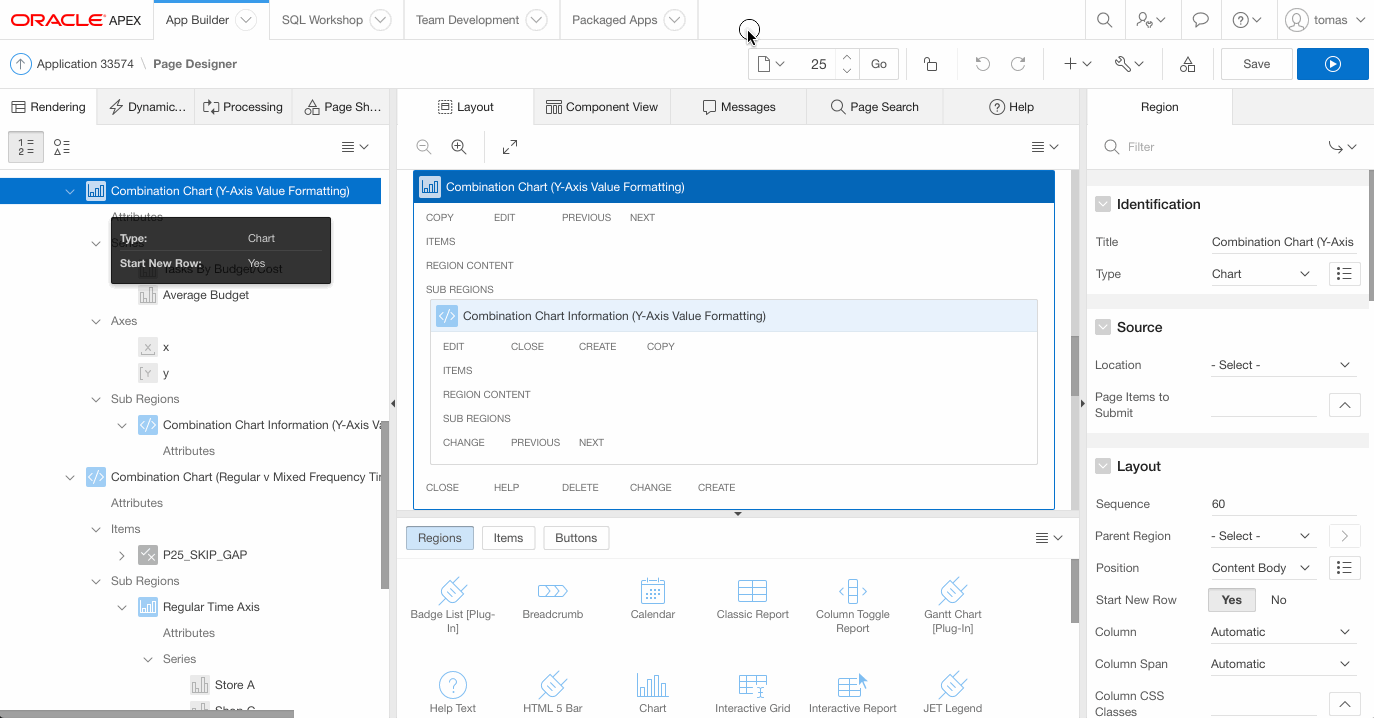Open the Type dropdown showing Chart
Viewport: 1374px width, 718px height.
1262,274
